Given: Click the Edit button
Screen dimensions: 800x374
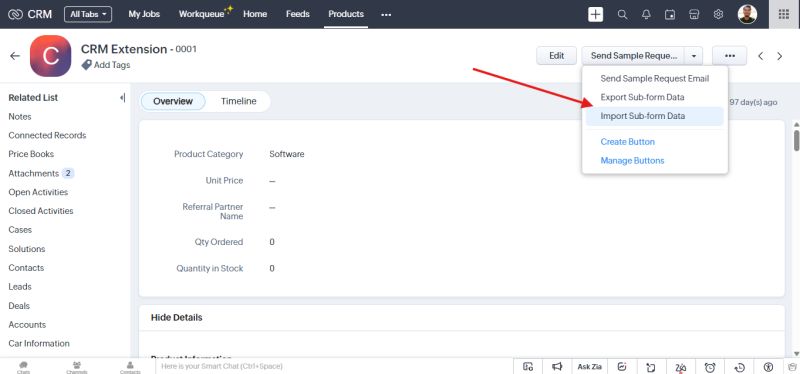Looking at the screenshot, I should tap(556, 56).
